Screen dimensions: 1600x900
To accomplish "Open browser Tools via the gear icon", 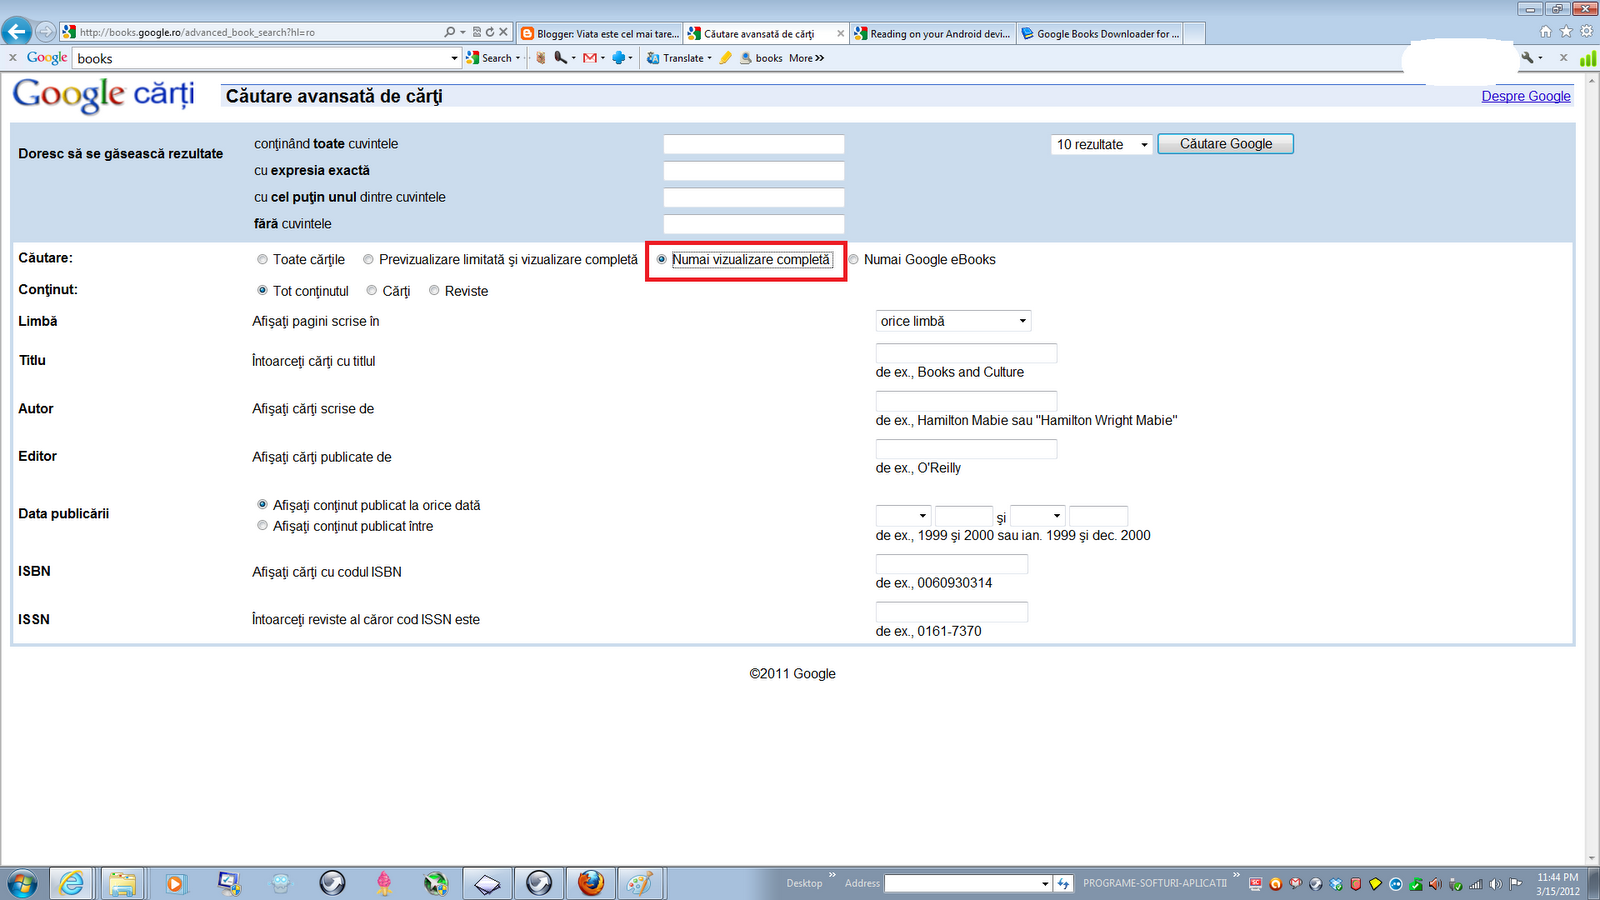I will [1586, 32].
